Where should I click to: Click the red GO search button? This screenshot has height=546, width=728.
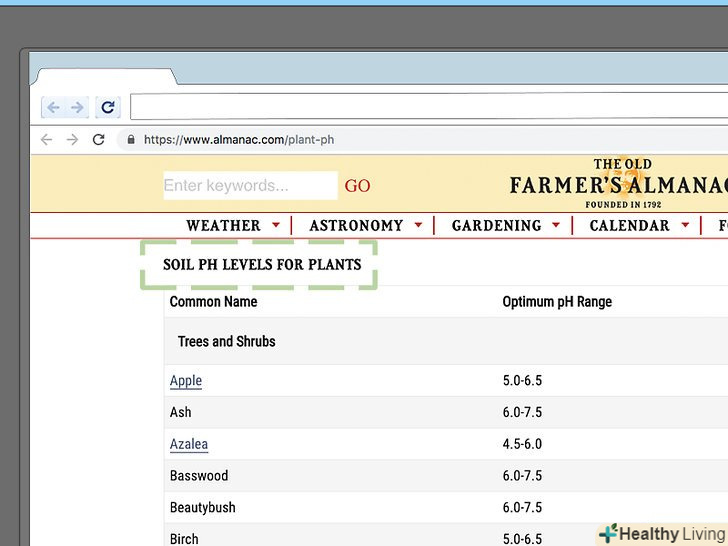click(x=357, y=186)
